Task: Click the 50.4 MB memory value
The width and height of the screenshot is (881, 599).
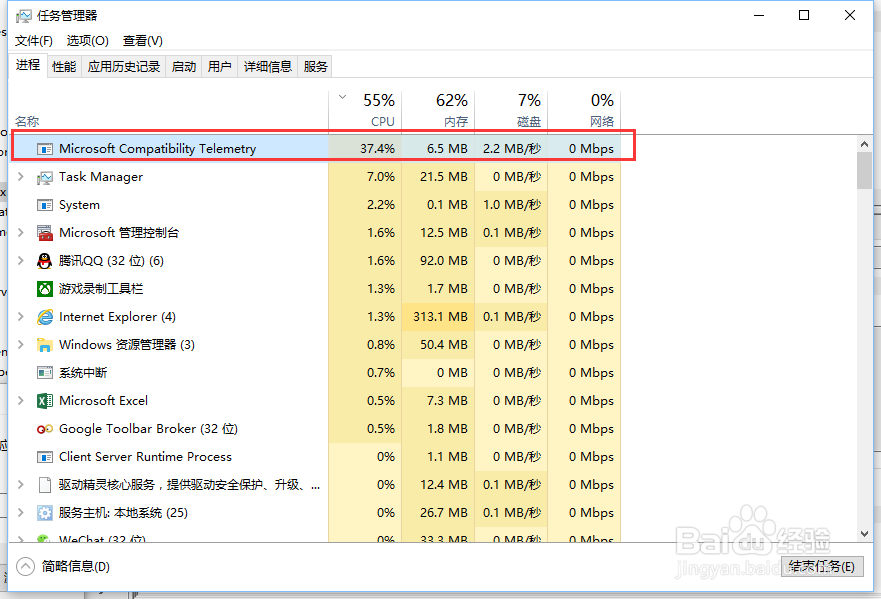Action: coord(444,345)
